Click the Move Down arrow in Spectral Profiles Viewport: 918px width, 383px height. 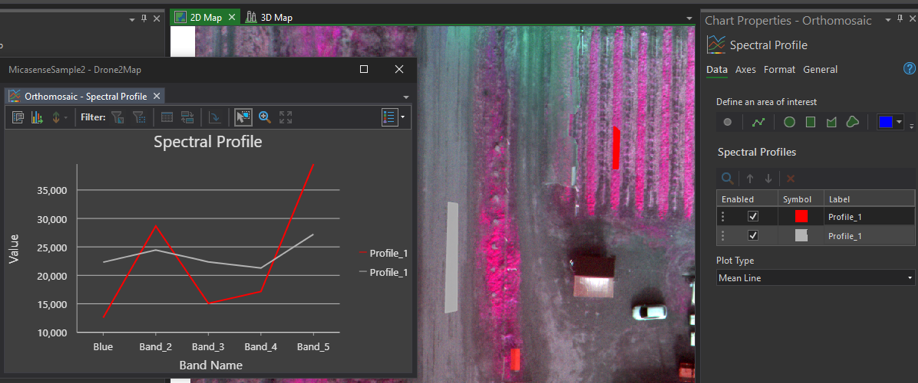click(769, 179)
